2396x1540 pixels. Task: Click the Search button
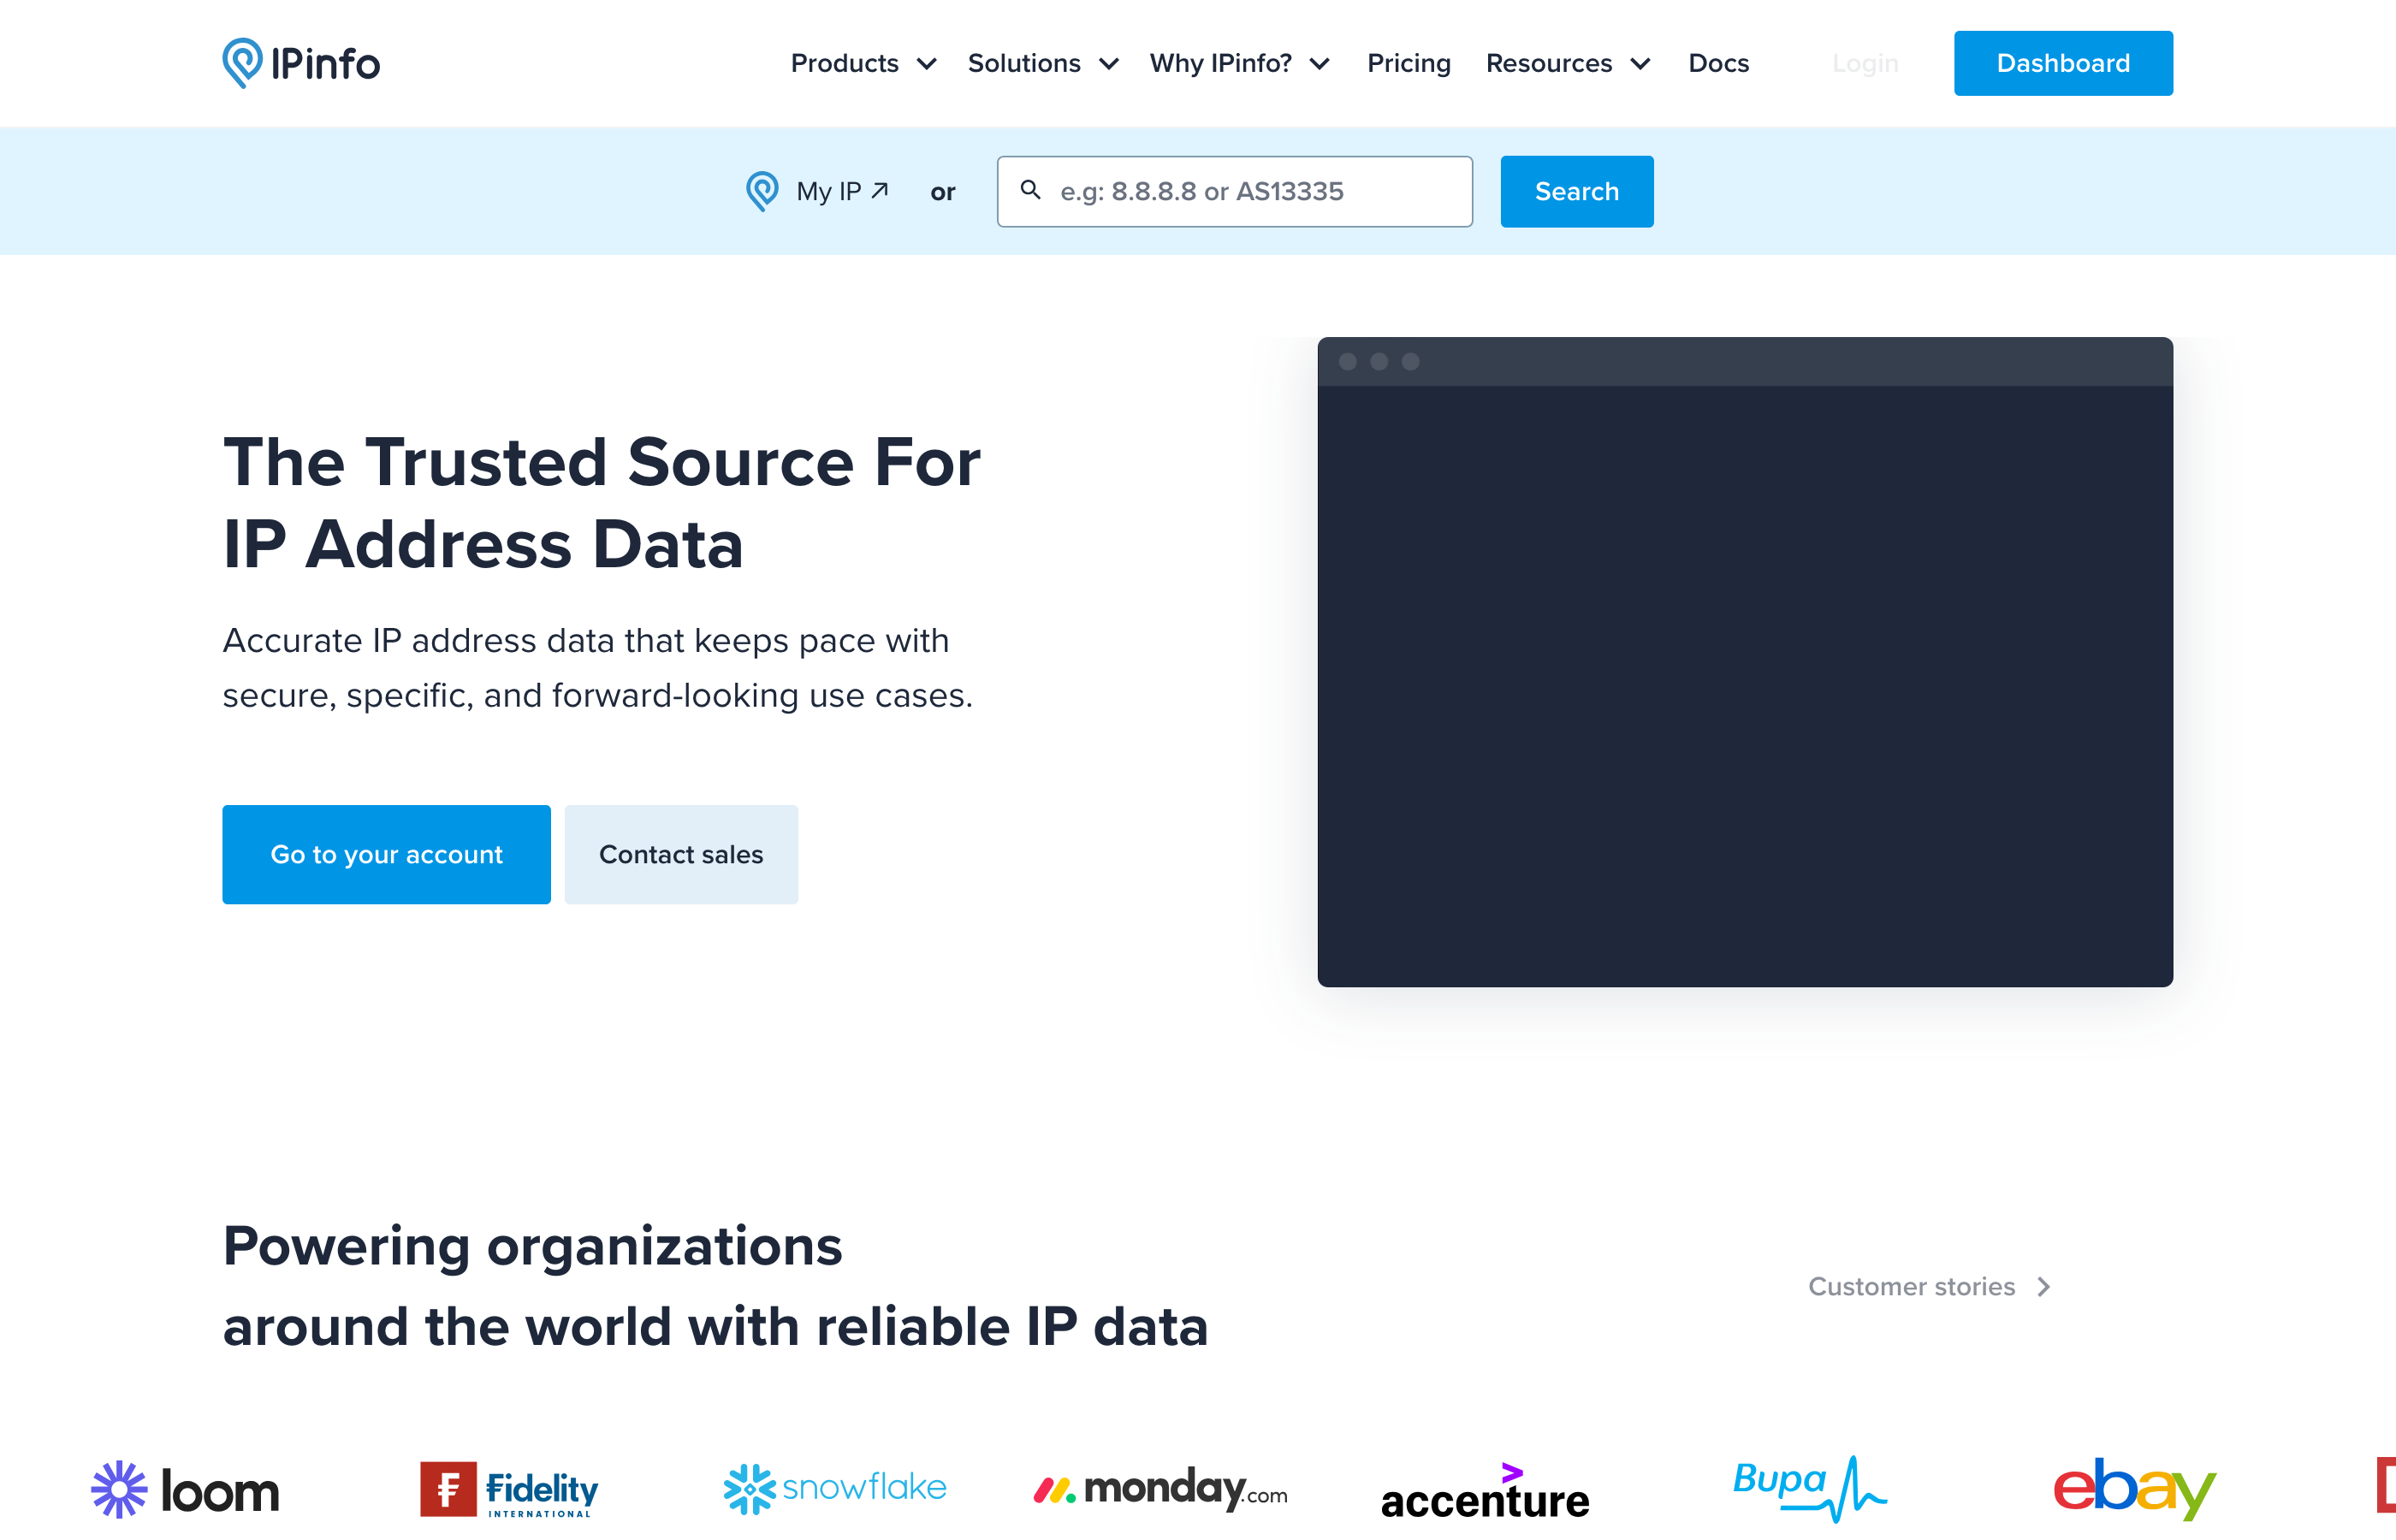click(x=1577, y=191)
